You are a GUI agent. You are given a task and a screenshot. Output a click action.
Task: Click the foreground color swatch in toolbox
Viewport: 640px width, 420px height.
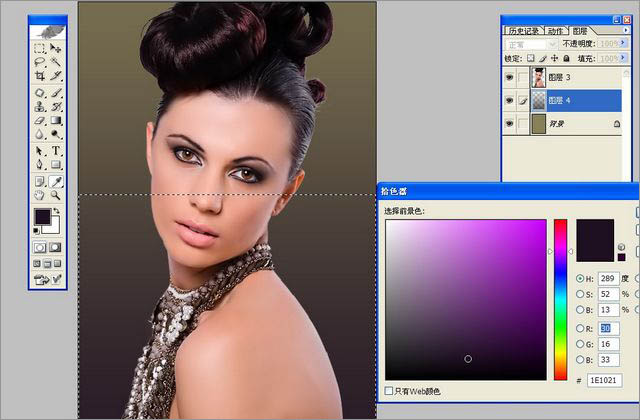(43, 217)
